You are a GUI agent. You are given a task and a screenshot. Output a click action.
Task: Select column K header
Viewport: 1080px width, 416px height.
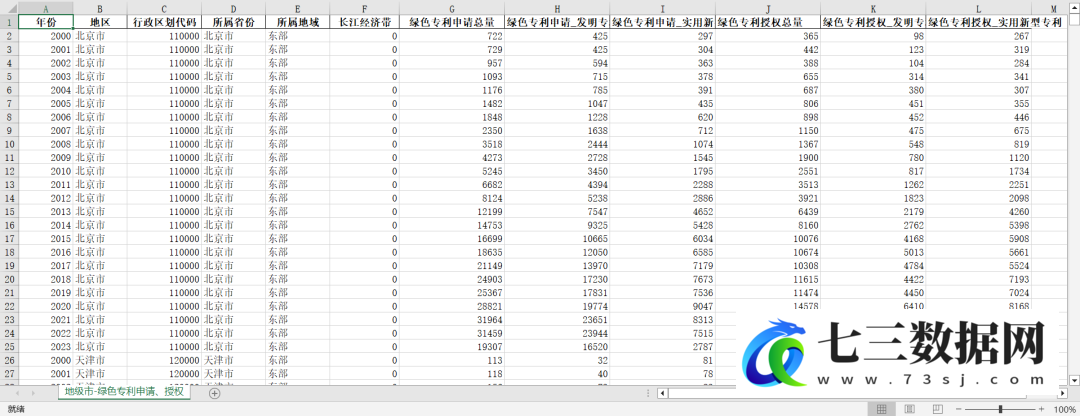(x=873, y=9)
